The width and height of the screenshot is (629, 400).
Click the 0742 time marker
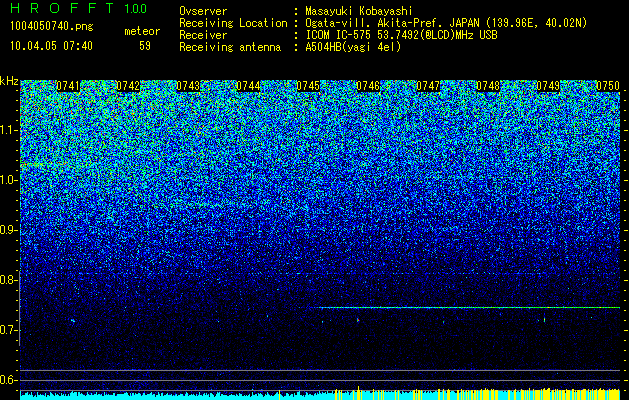click(128, 86)
